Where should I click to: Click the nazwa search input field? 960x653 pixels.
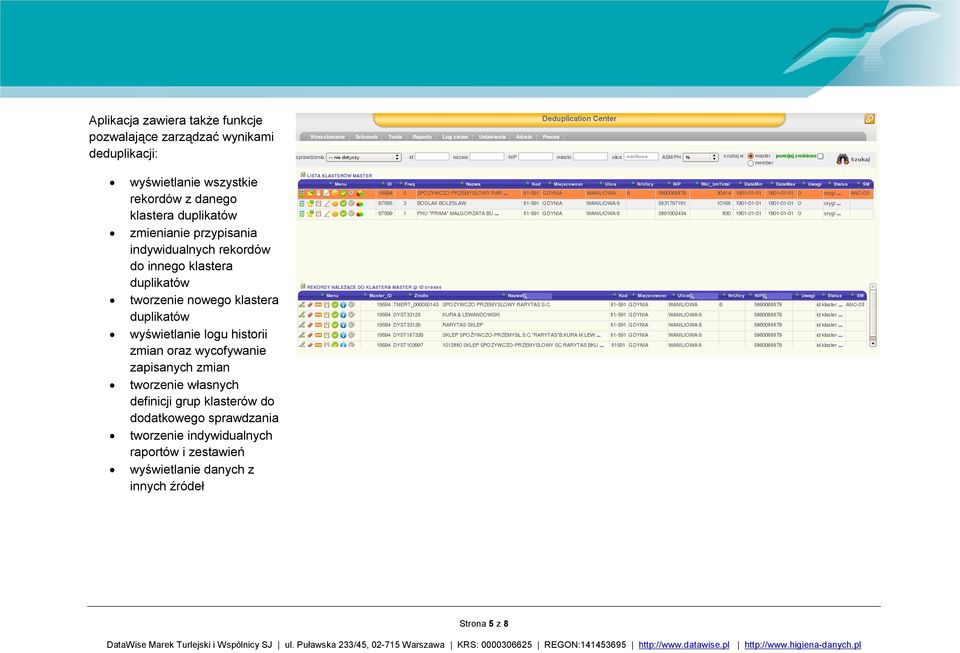[487, 157]
